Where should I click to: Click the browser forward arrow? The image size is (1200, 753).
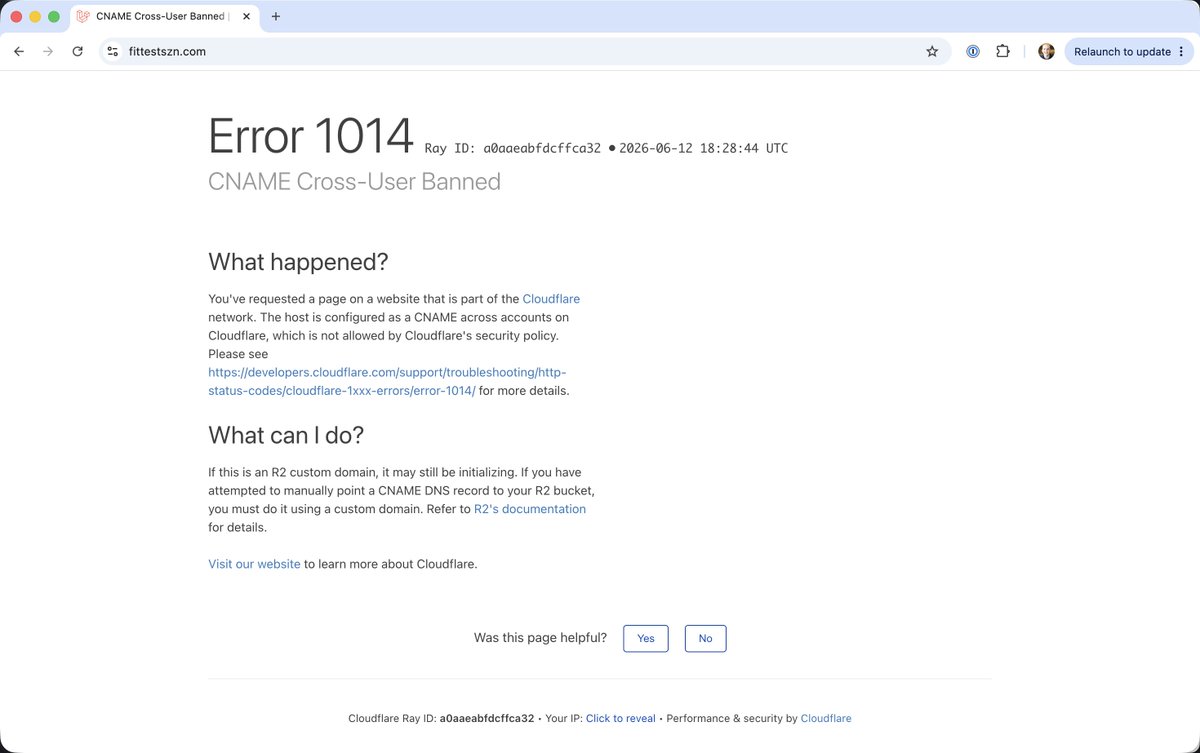(x=48, y=51)
